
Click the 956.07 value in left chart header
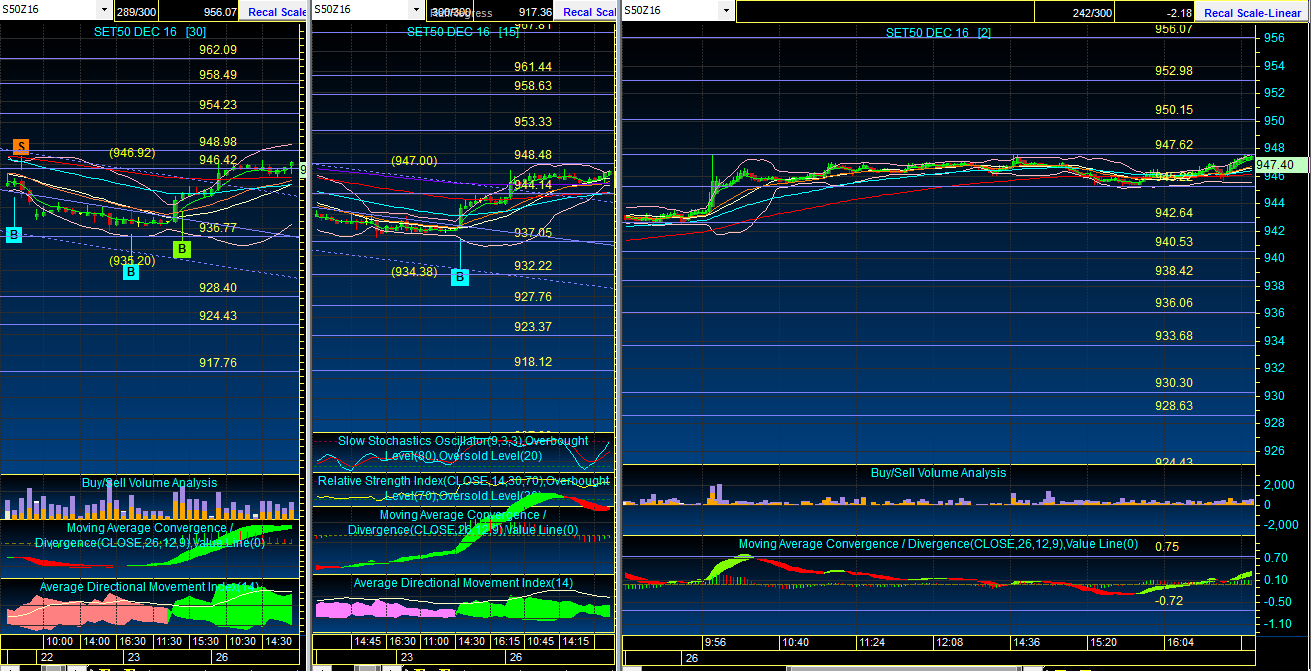coord(220,12)
